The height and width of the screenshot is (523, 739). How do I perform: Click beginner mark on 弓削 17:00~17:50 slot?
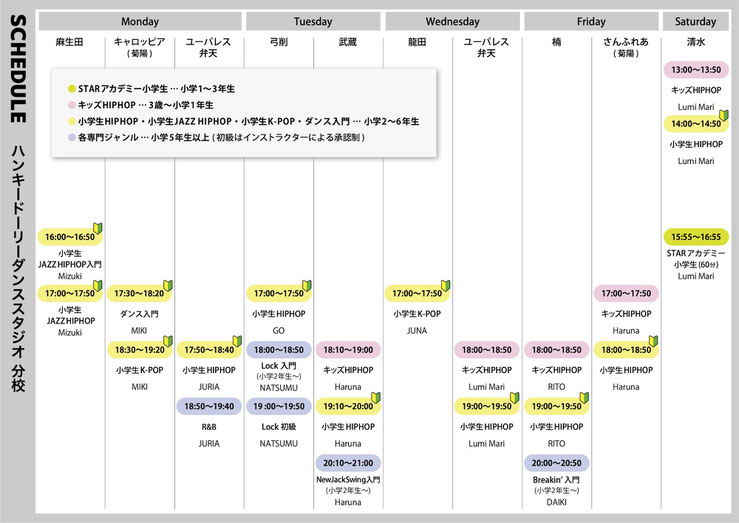(x=307, y=286)
